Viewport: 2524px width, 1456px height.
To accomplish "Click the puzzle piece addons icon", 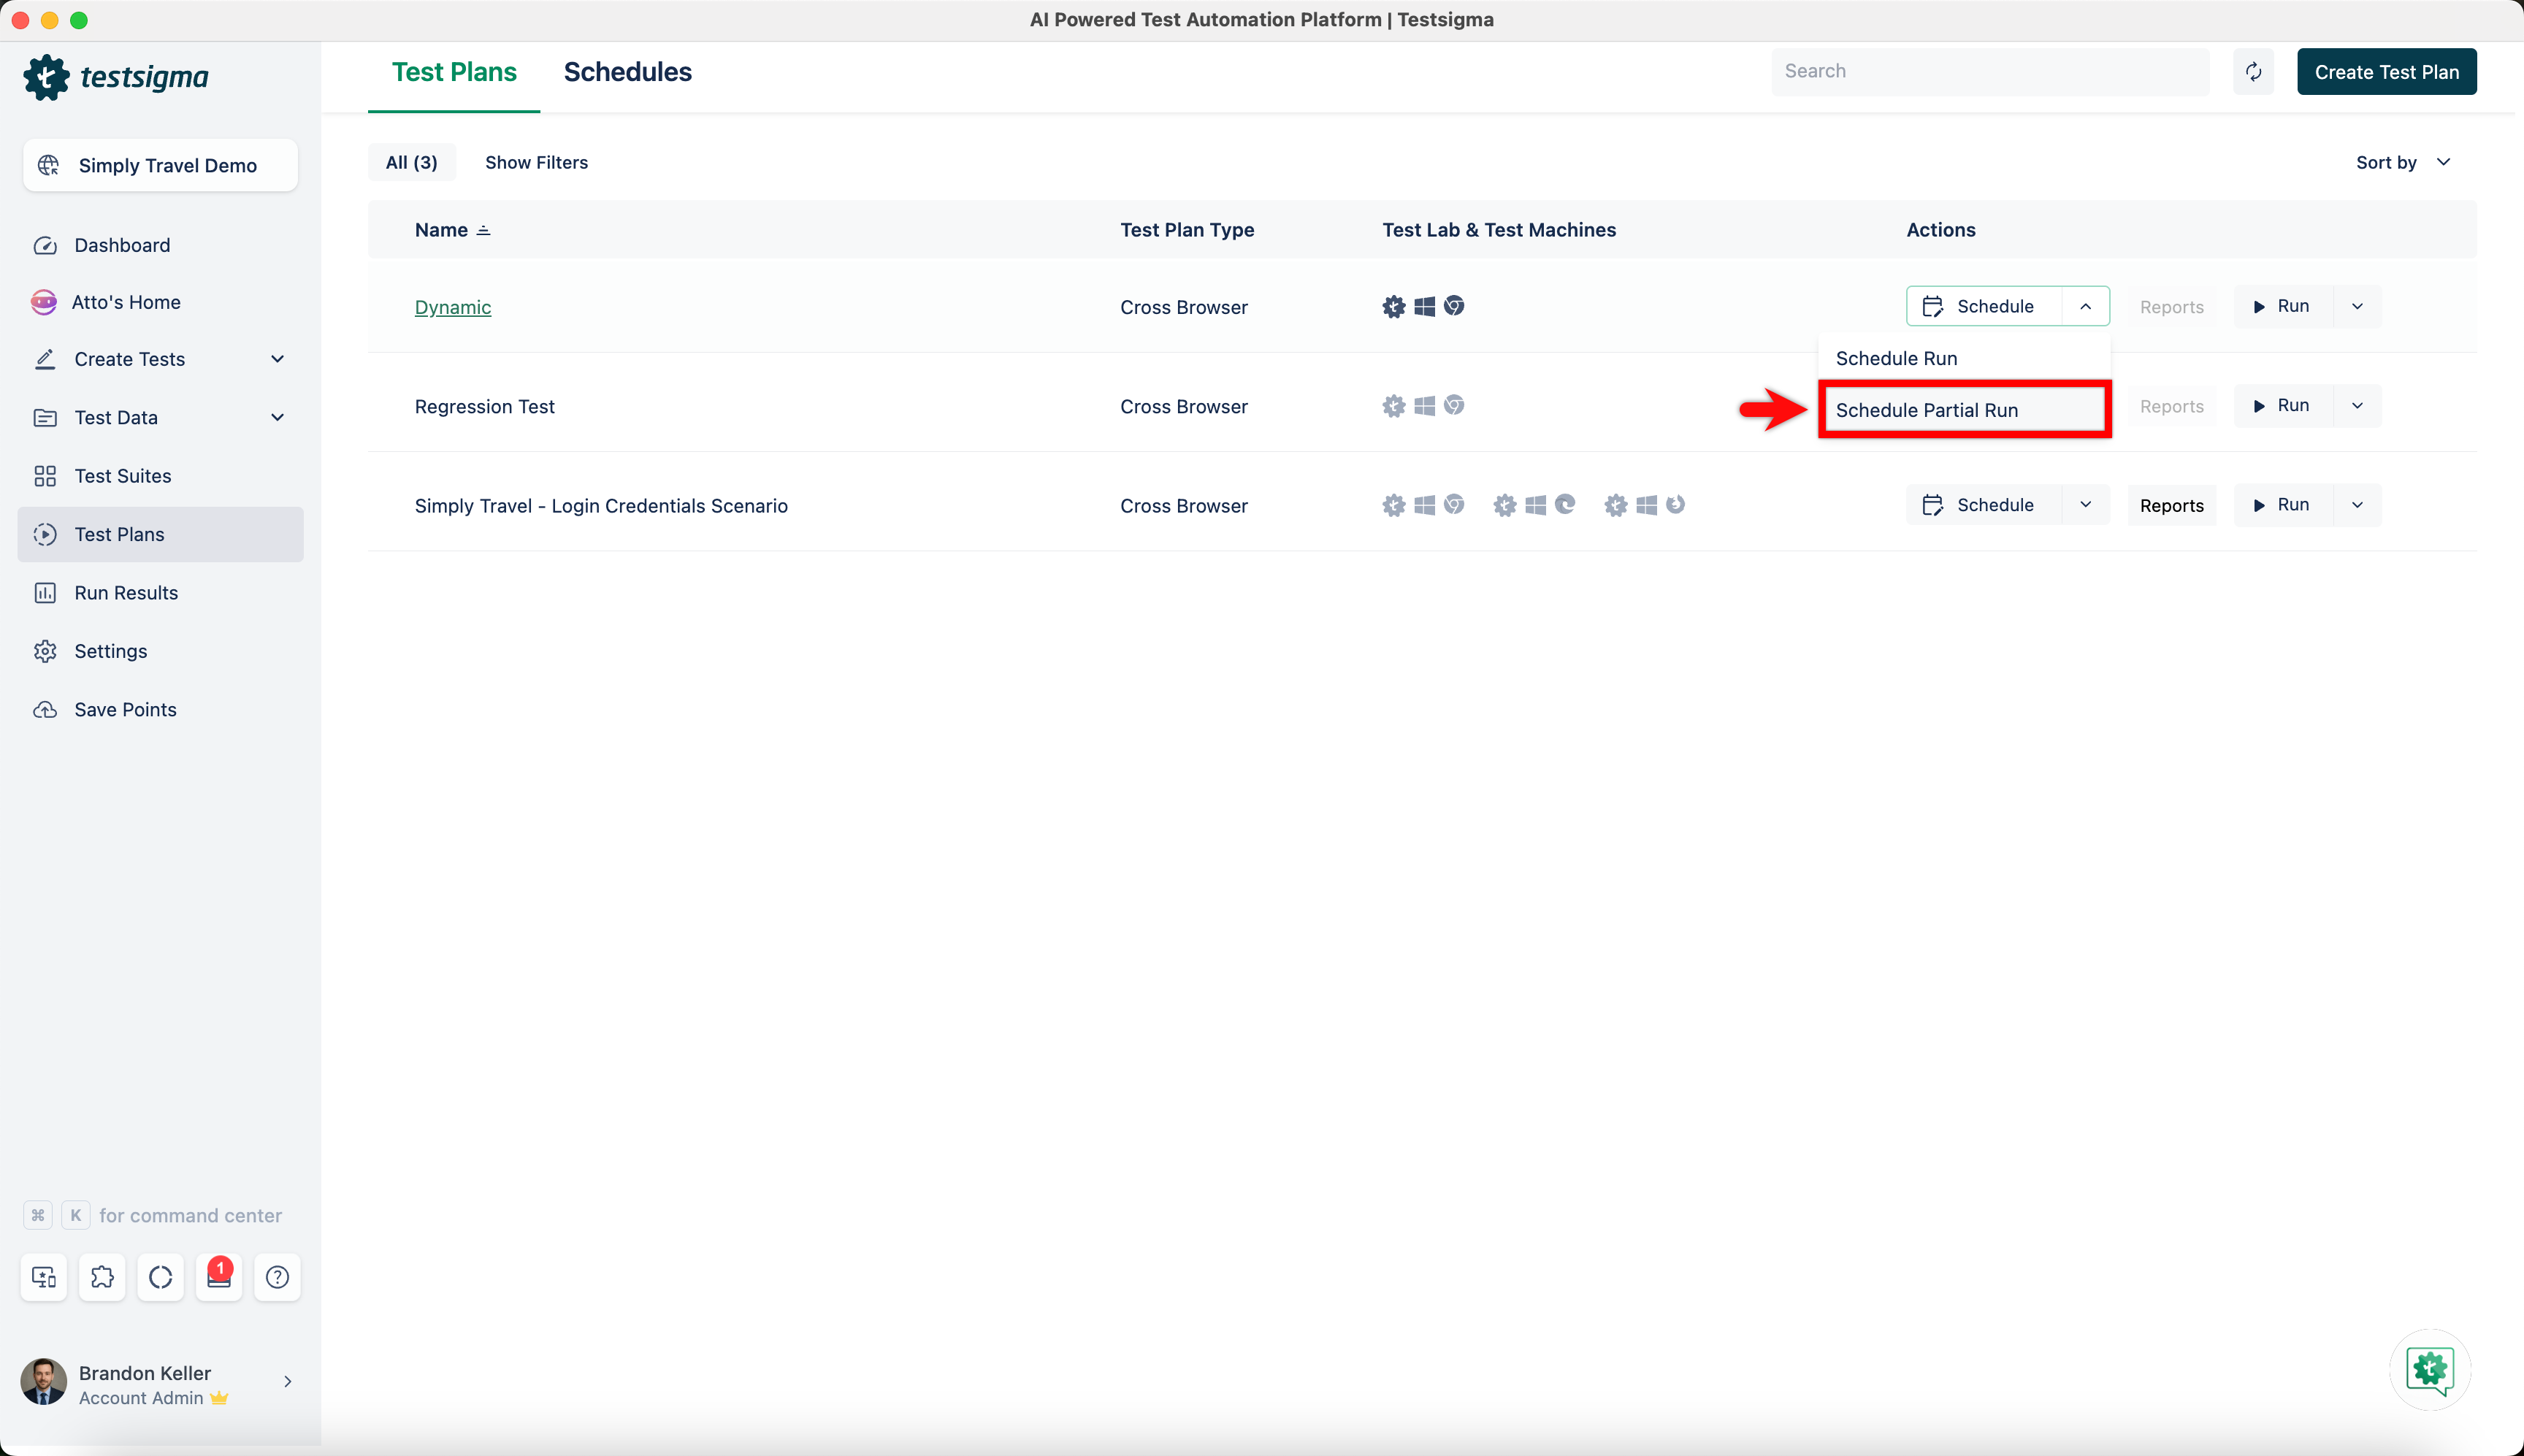I will click(102, 1277).
